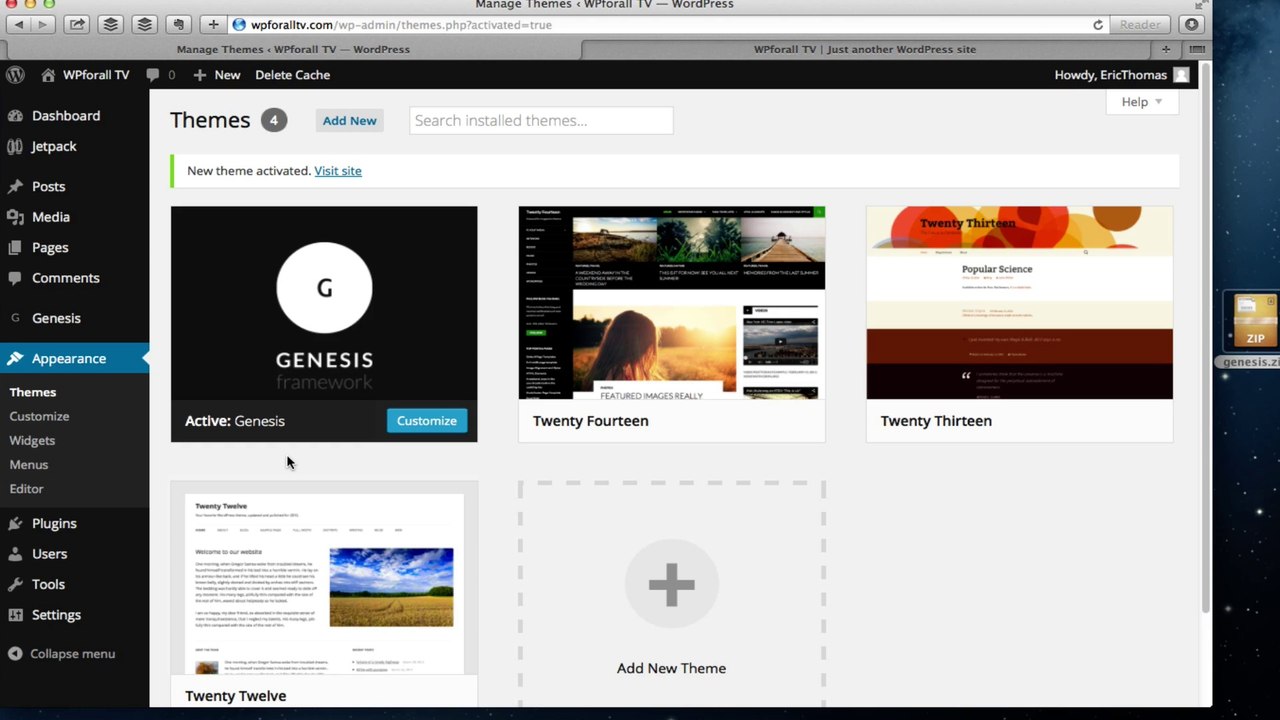This screenshot has height=720, width=1280.
Task: Click the Twenty Fourteen theme name label
Action: (591, 421)
